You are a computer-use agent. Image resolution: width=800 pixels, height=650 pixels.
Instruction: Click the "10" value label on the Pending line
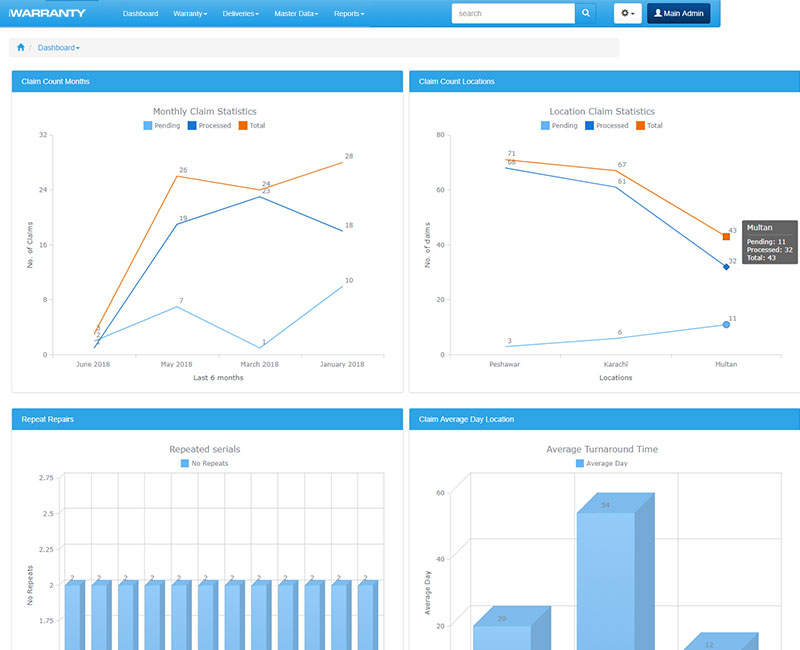[349, 280]
